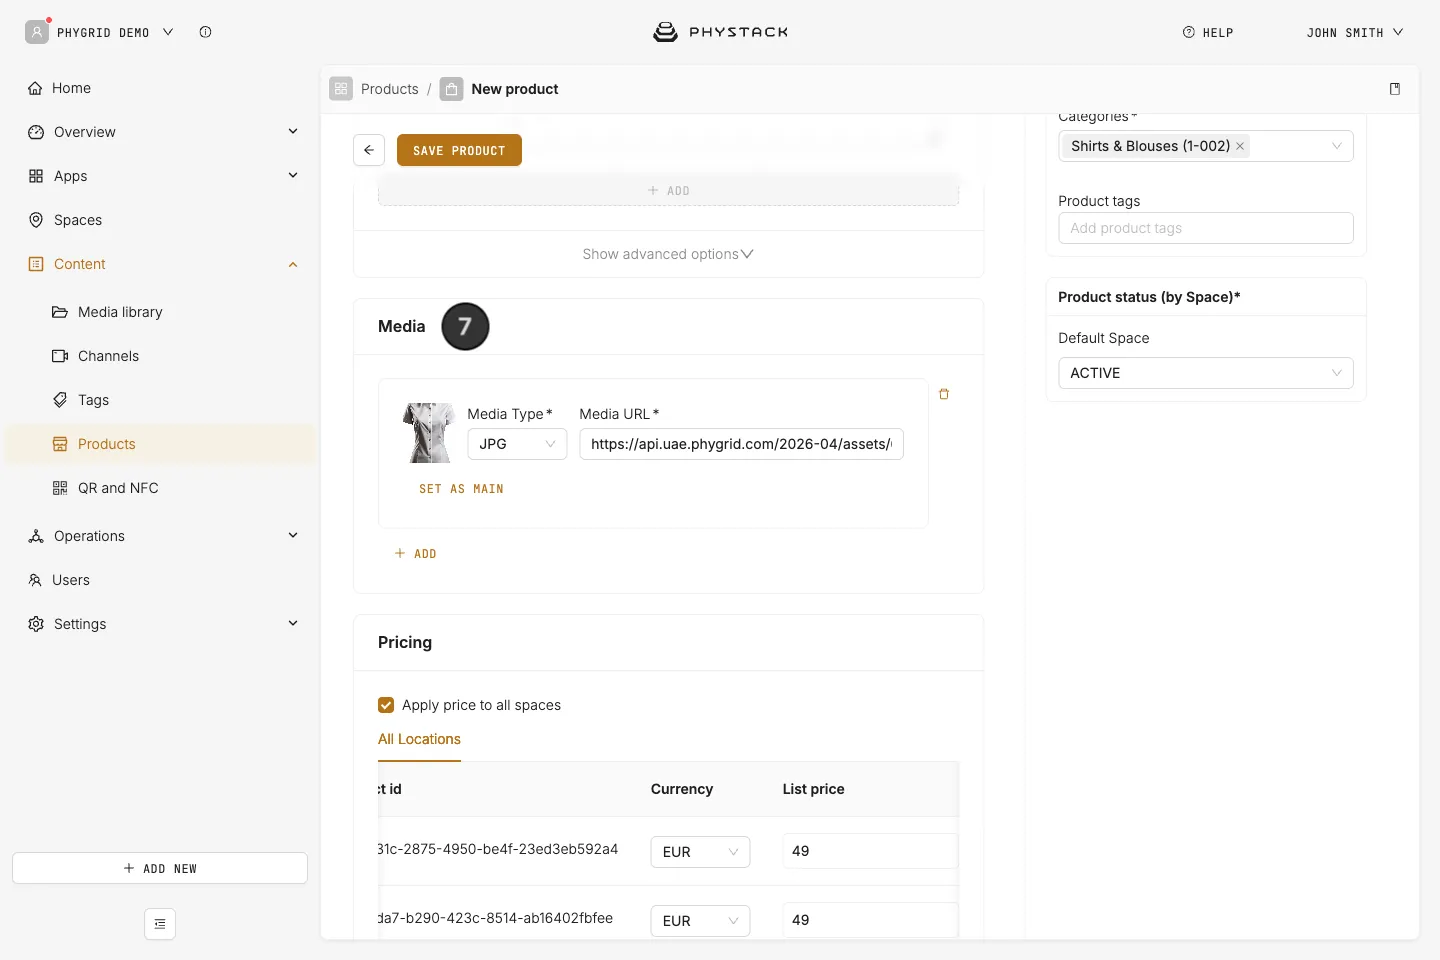Click Set as Main link
Viewport: 1440px width, 960px height.
click(461, 489)
